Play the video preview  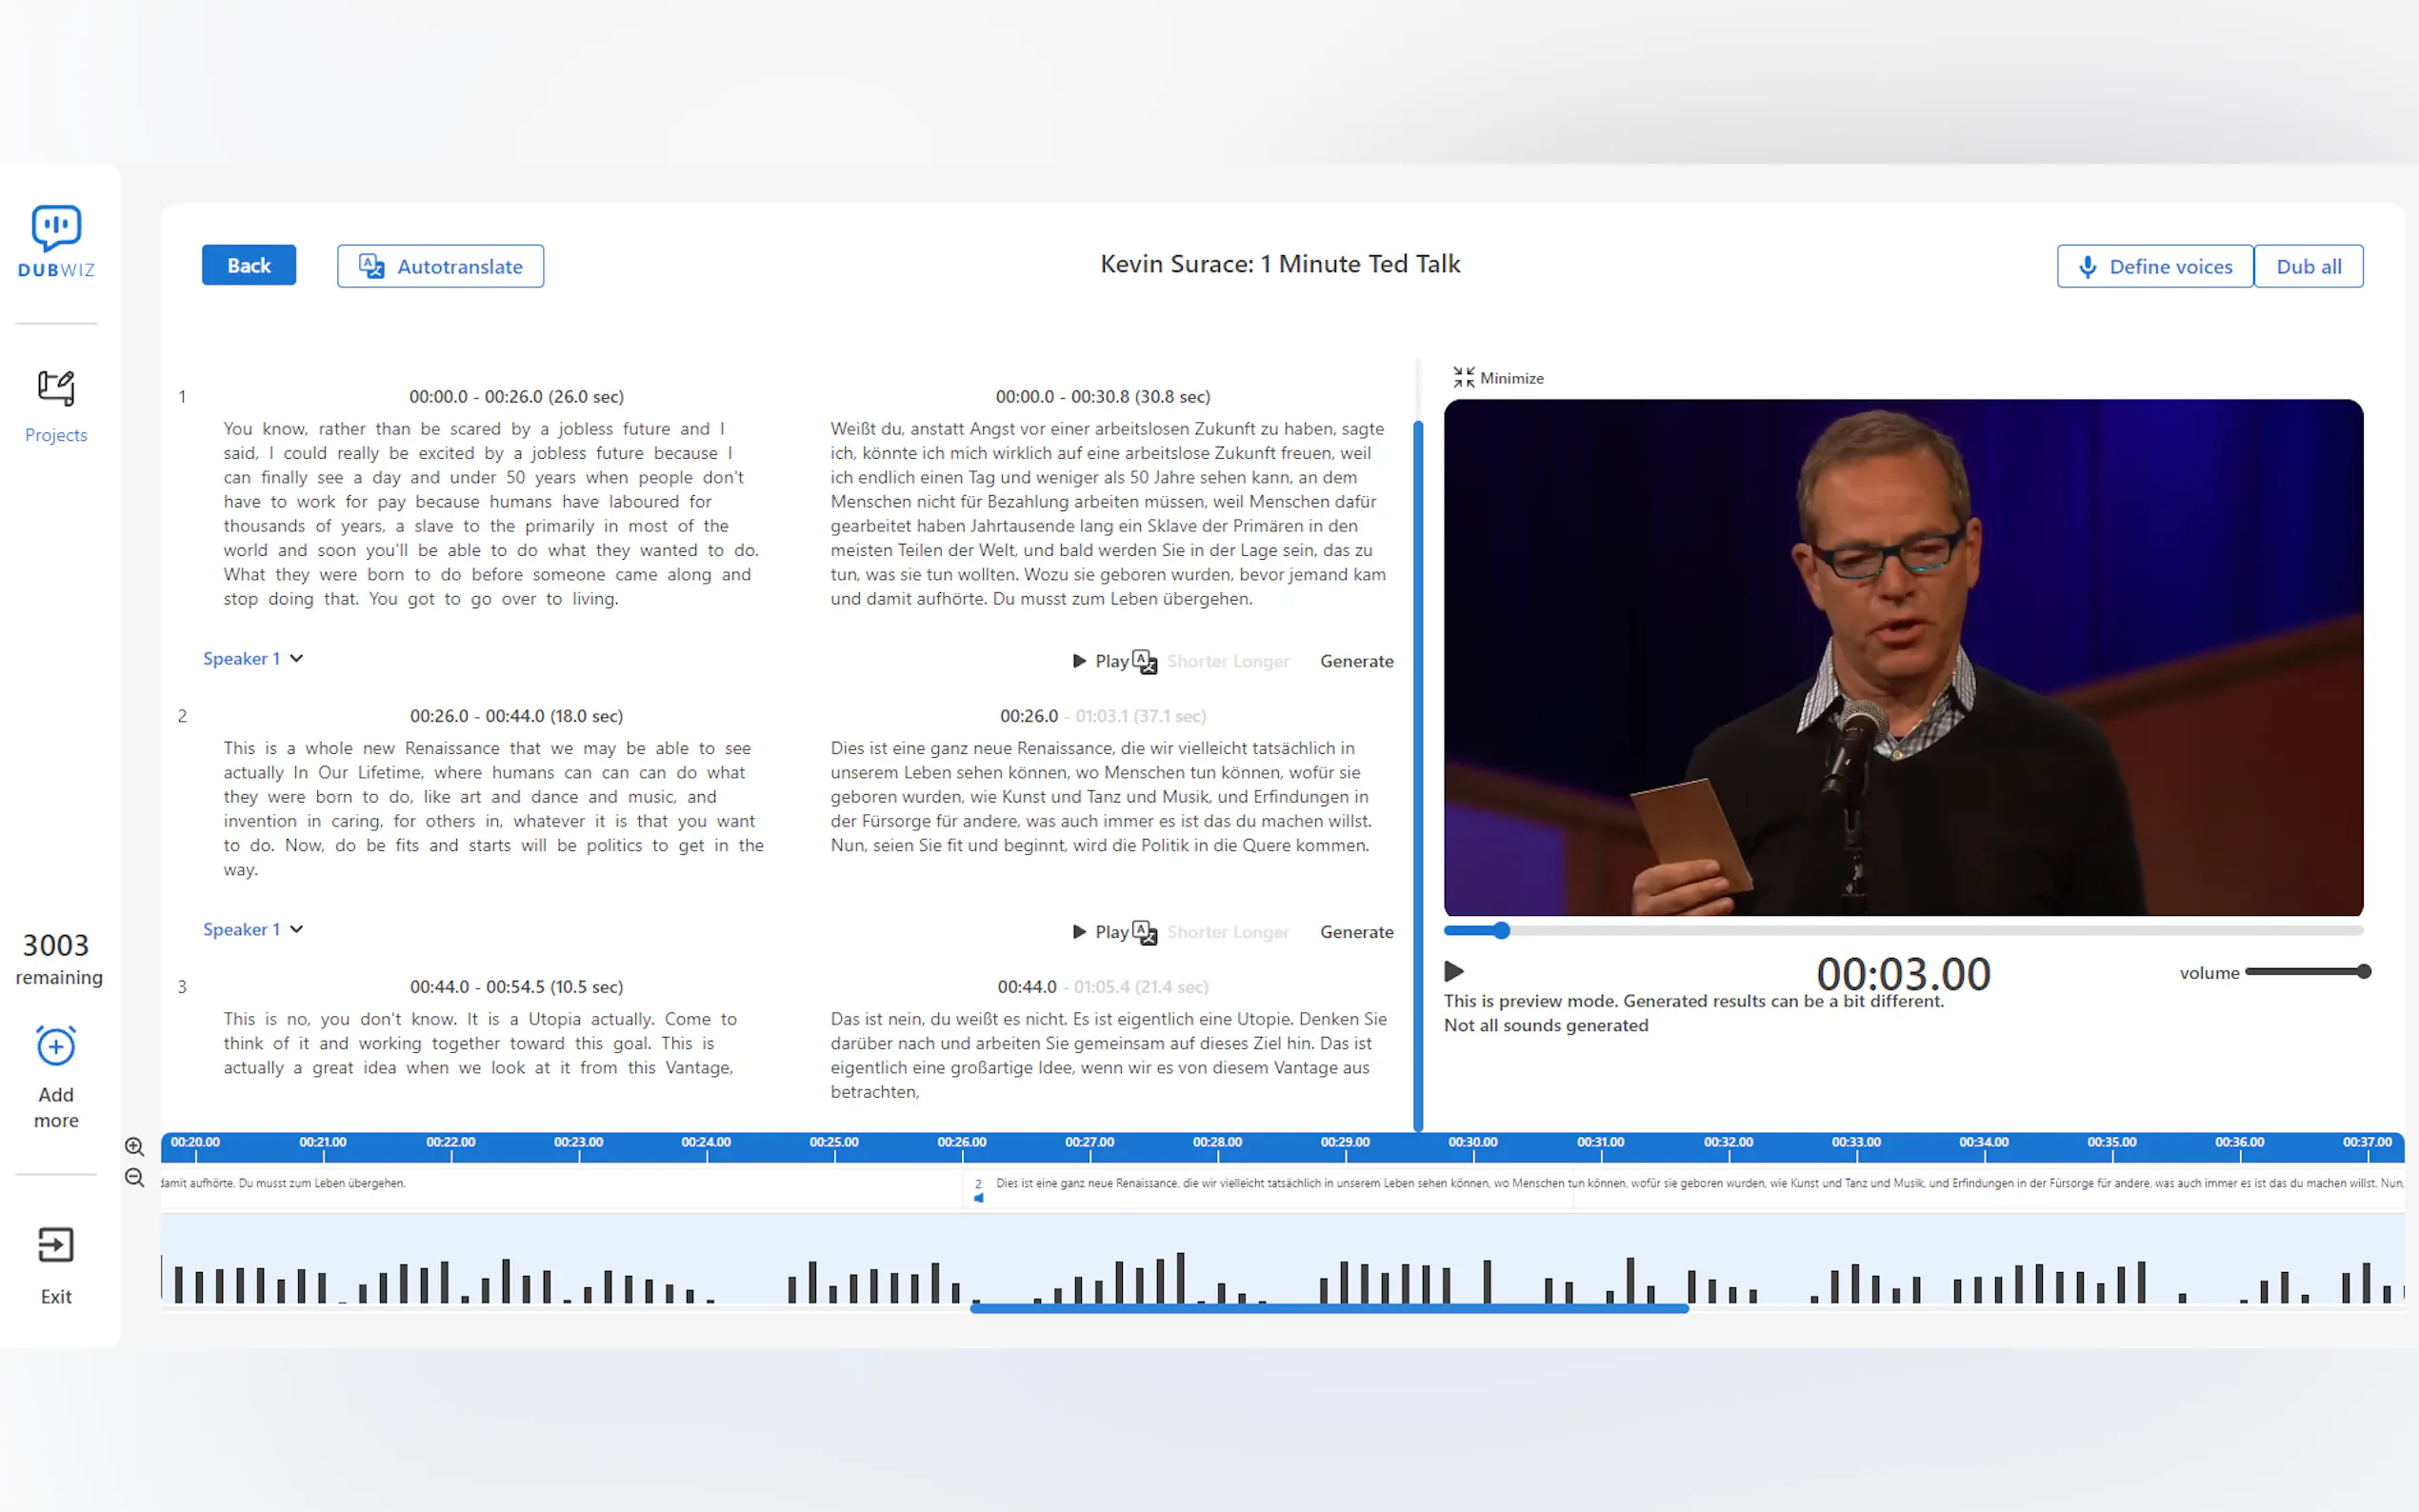point(1454,971)
